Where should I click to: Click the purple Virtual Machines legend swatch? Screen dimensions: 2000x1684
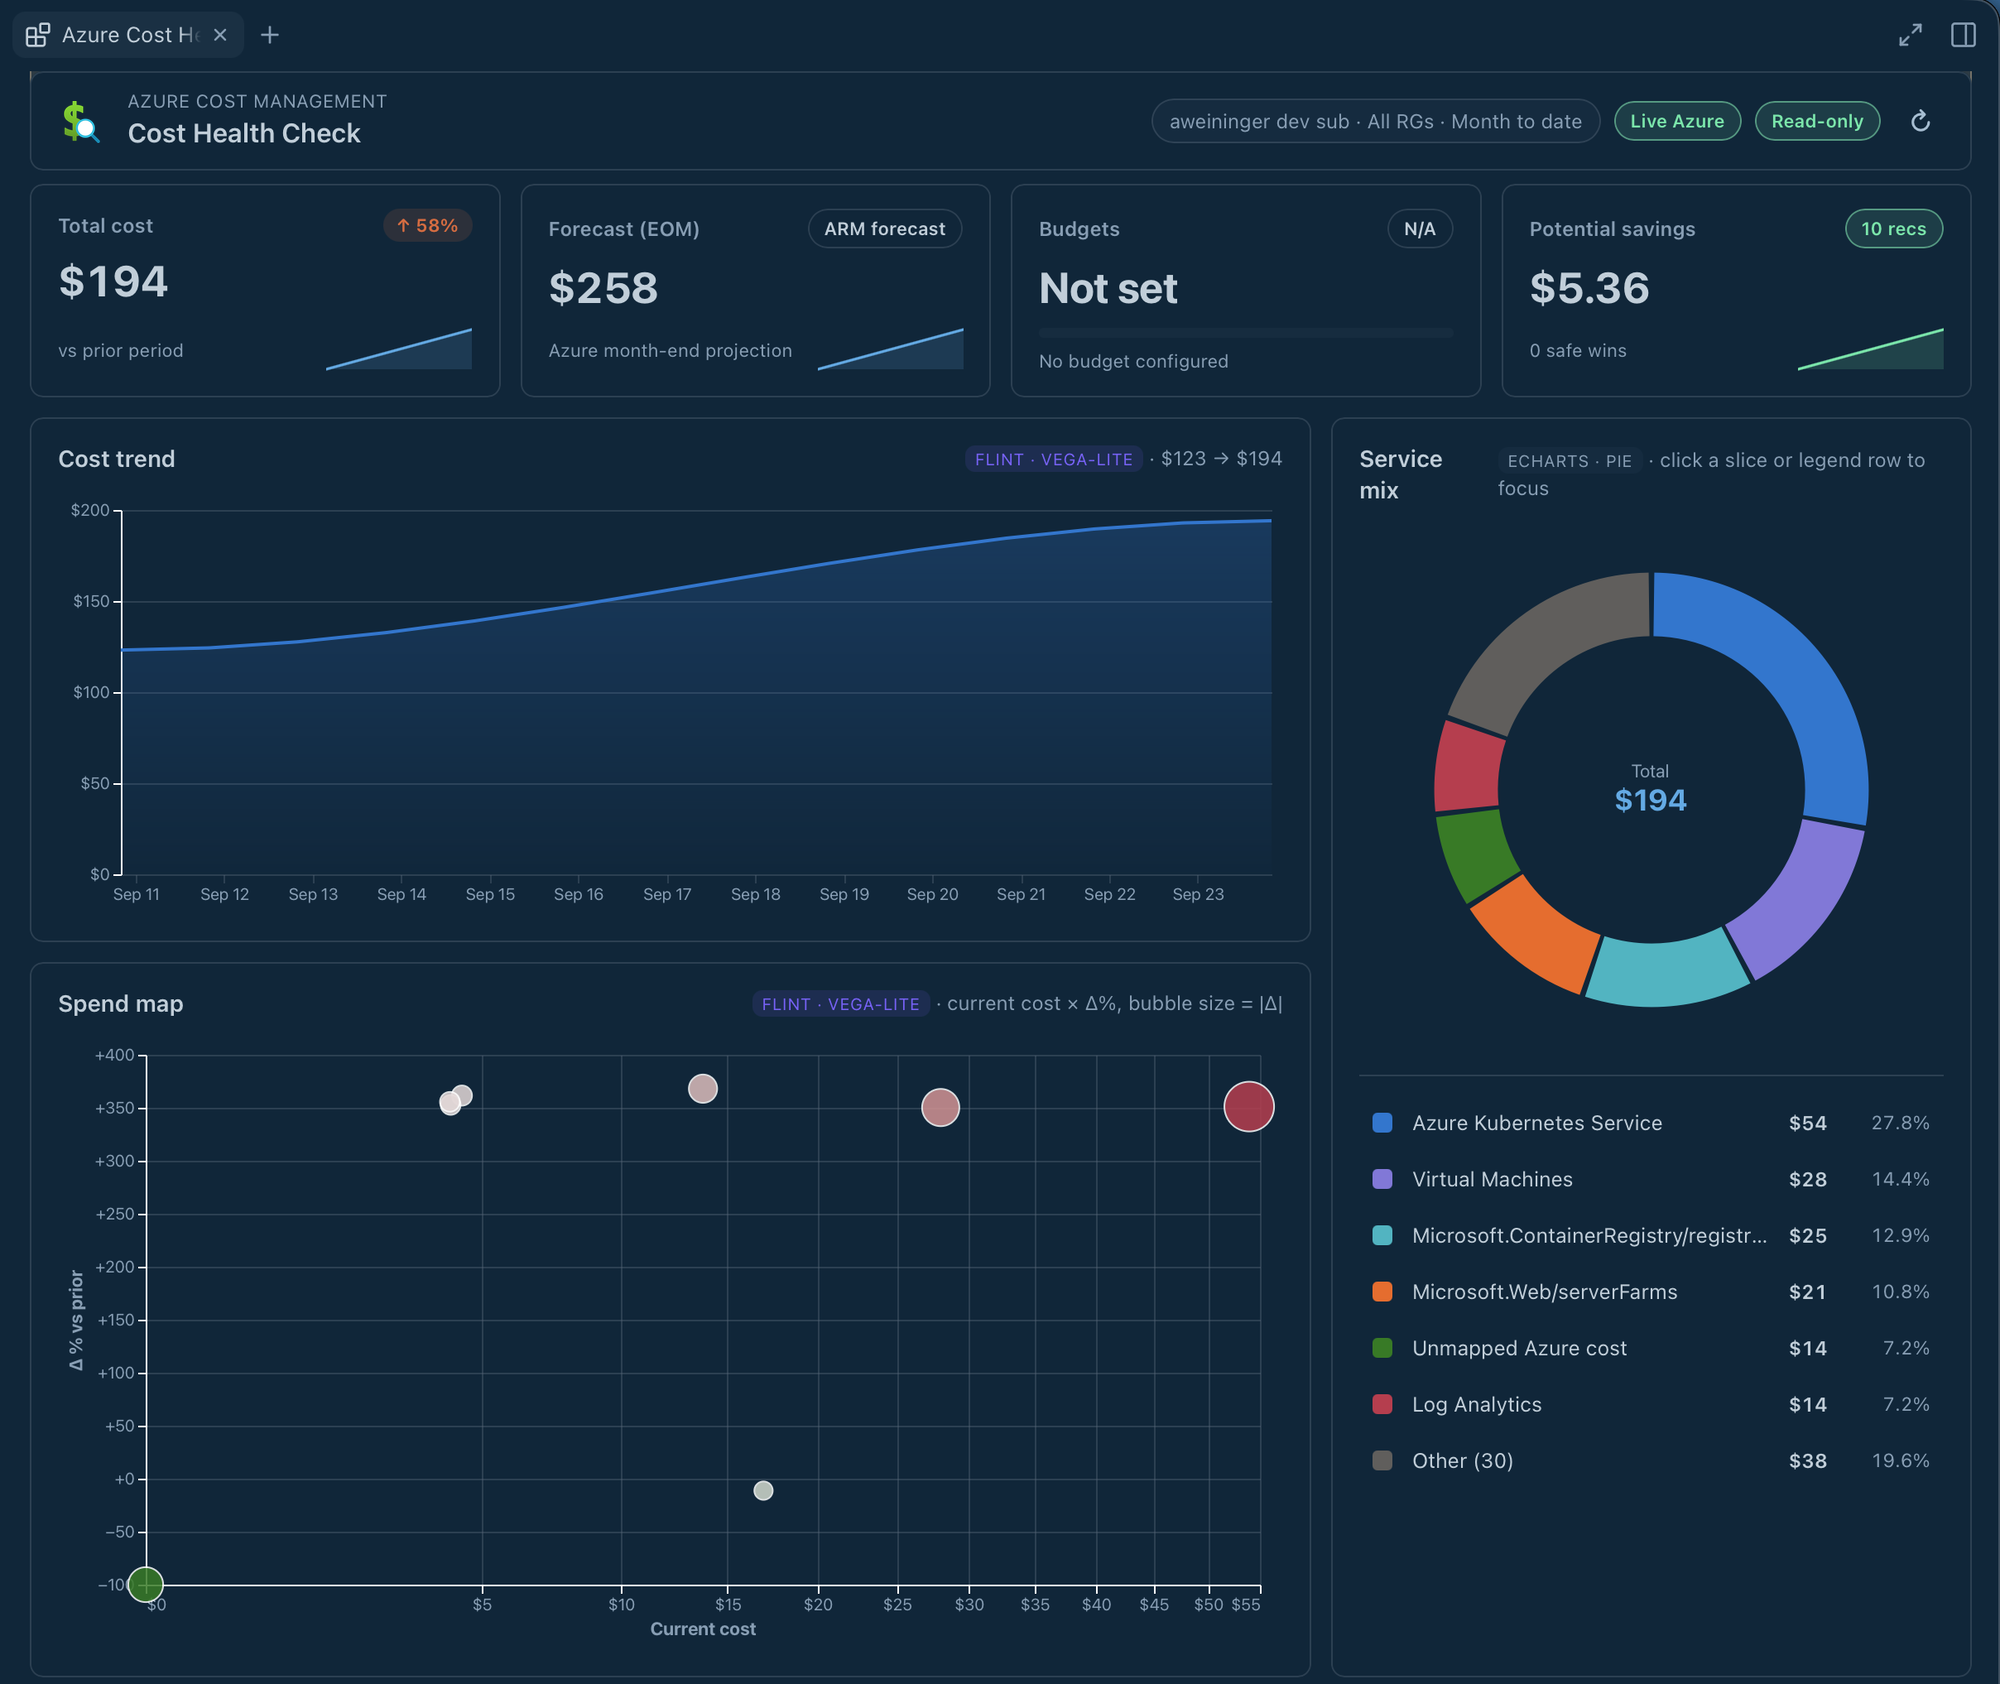[1382, 1179]
